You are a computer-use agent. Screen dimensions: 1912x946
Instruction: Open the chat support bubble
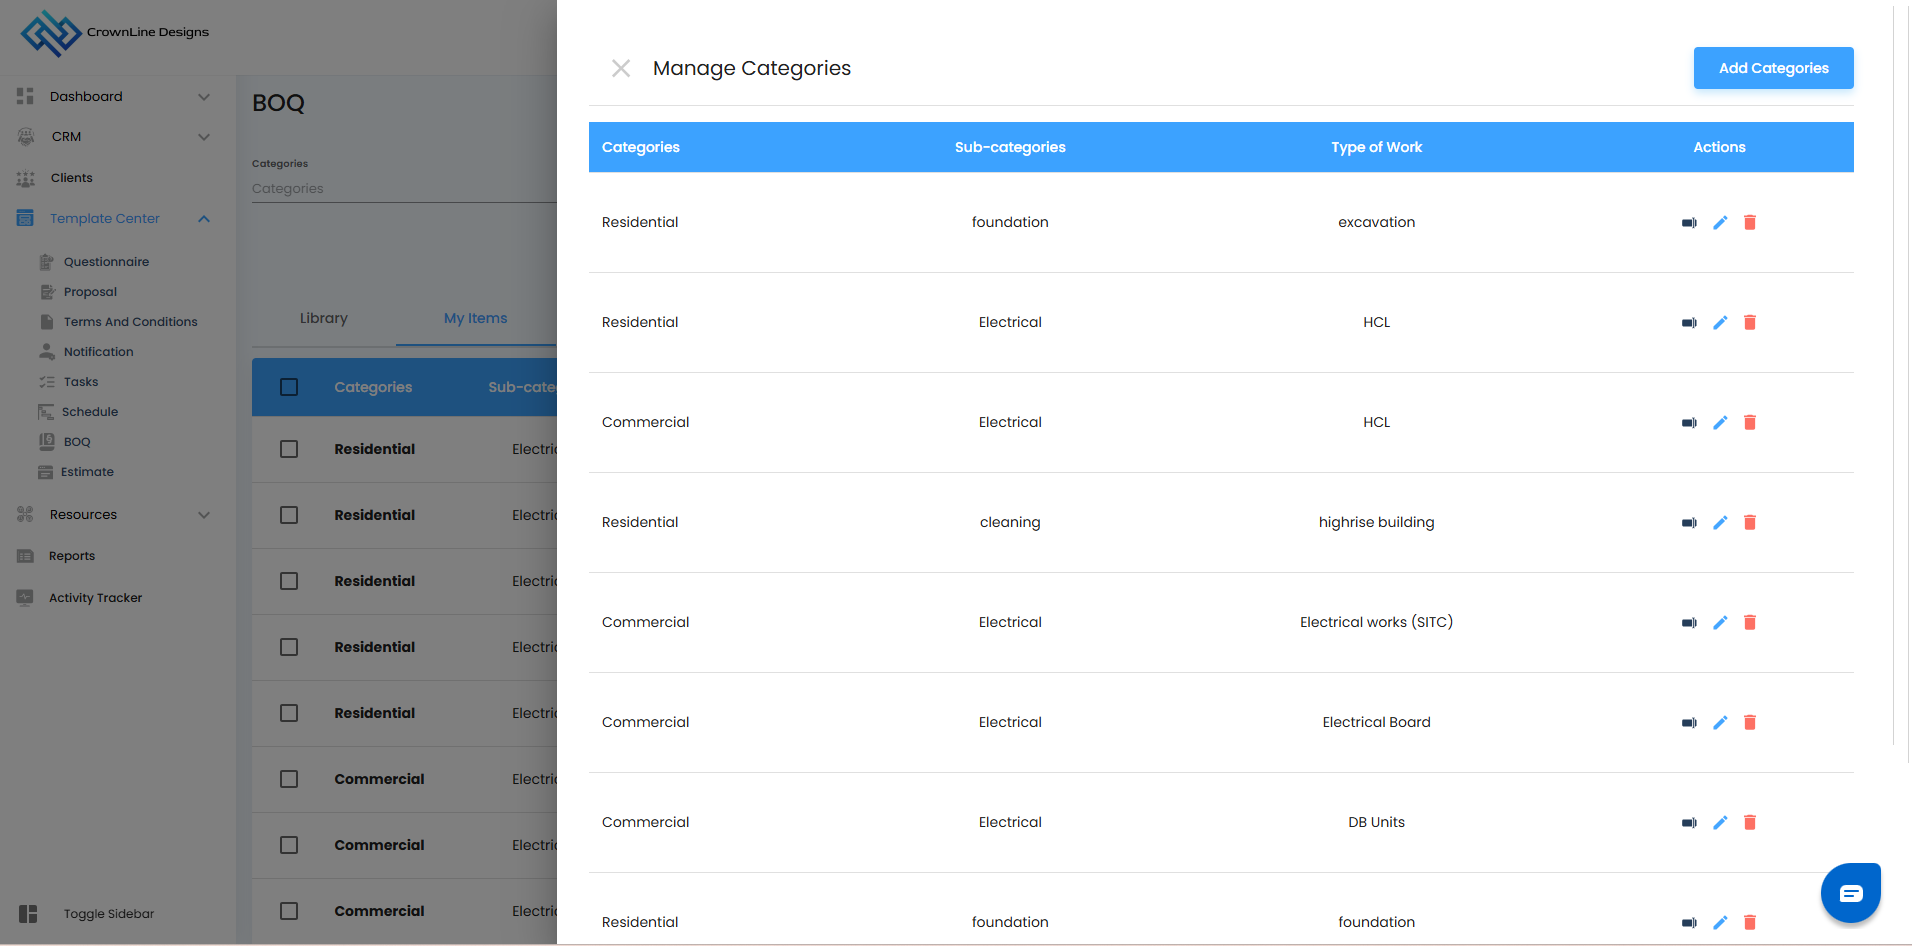click(1850, 892)
